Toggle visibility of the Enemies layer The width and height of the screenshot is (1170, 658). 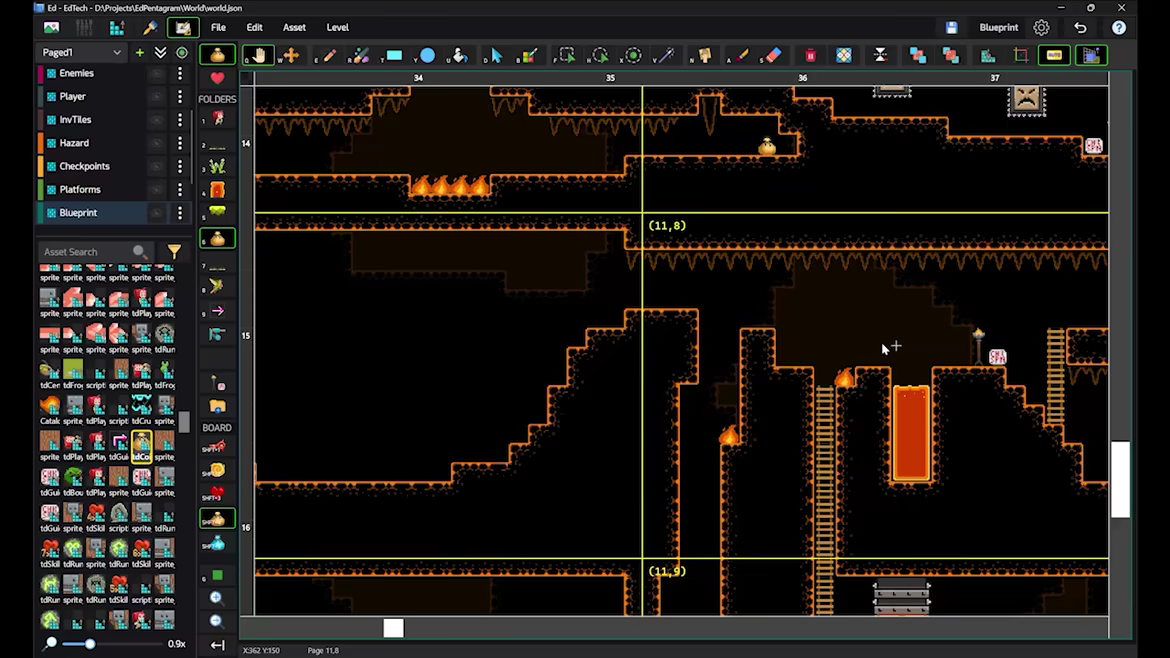coord(156,73)
